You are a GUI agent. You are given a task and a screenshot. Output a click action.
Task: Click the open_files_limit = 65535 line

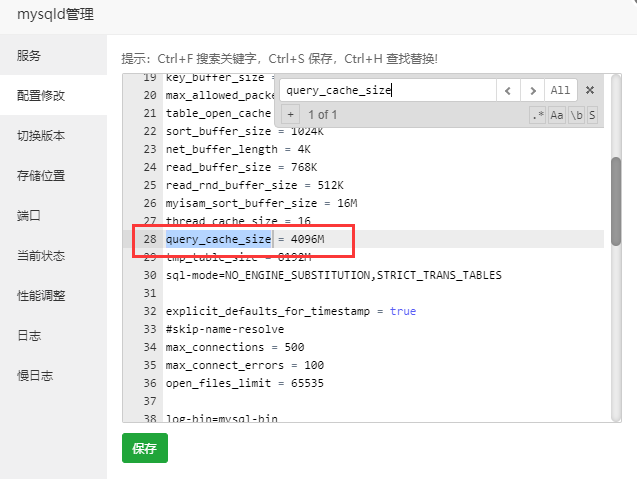[245, 383]
